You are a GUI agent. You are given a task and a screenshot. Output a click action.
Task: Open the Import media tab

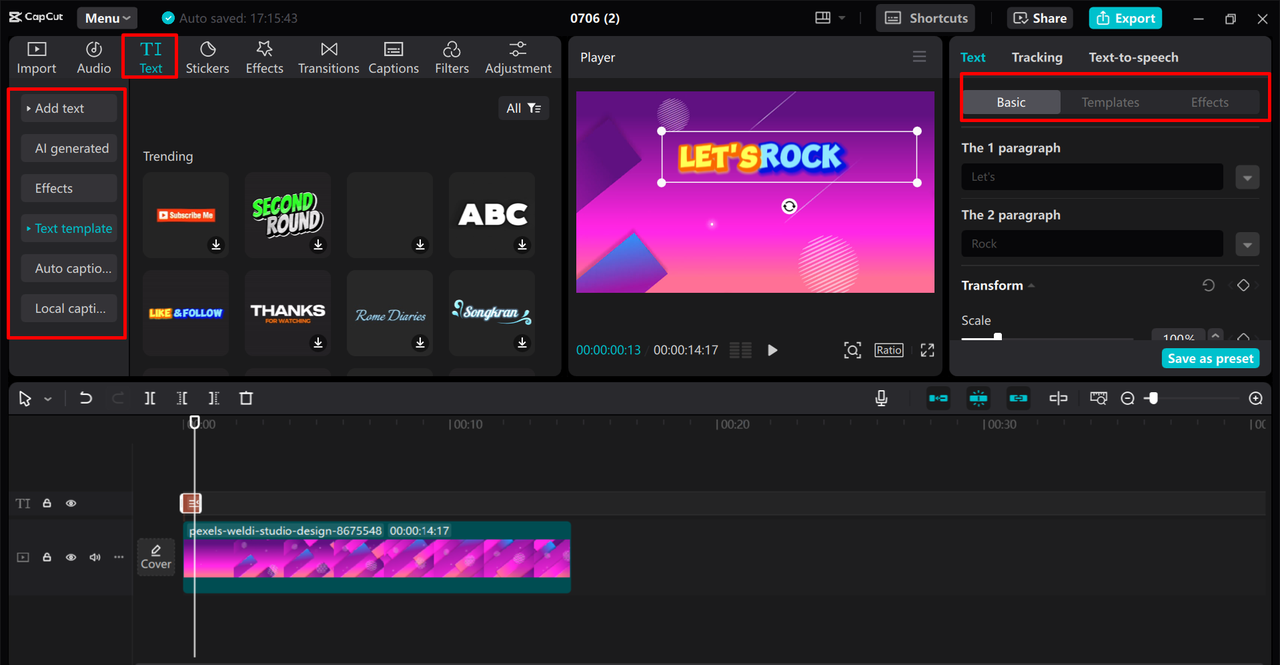(36, 58)
